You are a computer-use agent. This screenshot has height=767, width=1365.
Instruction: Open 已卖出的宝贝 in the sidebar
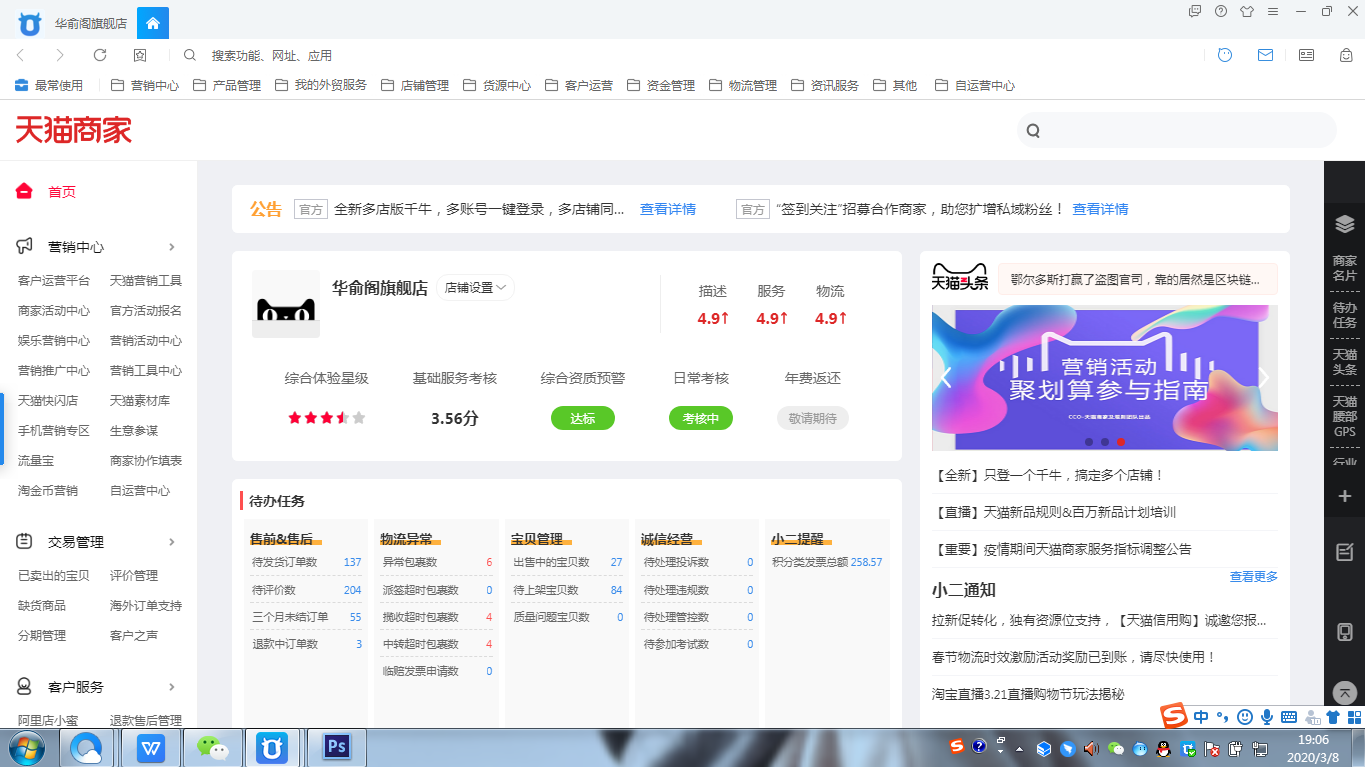pyautogui.click(x=54, y=575)
